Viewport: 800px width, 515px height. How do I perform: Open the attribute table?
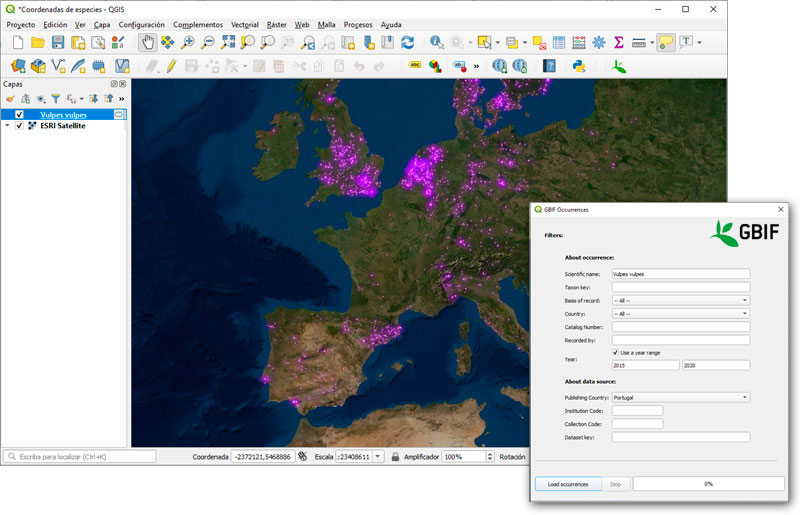point(559,42)
